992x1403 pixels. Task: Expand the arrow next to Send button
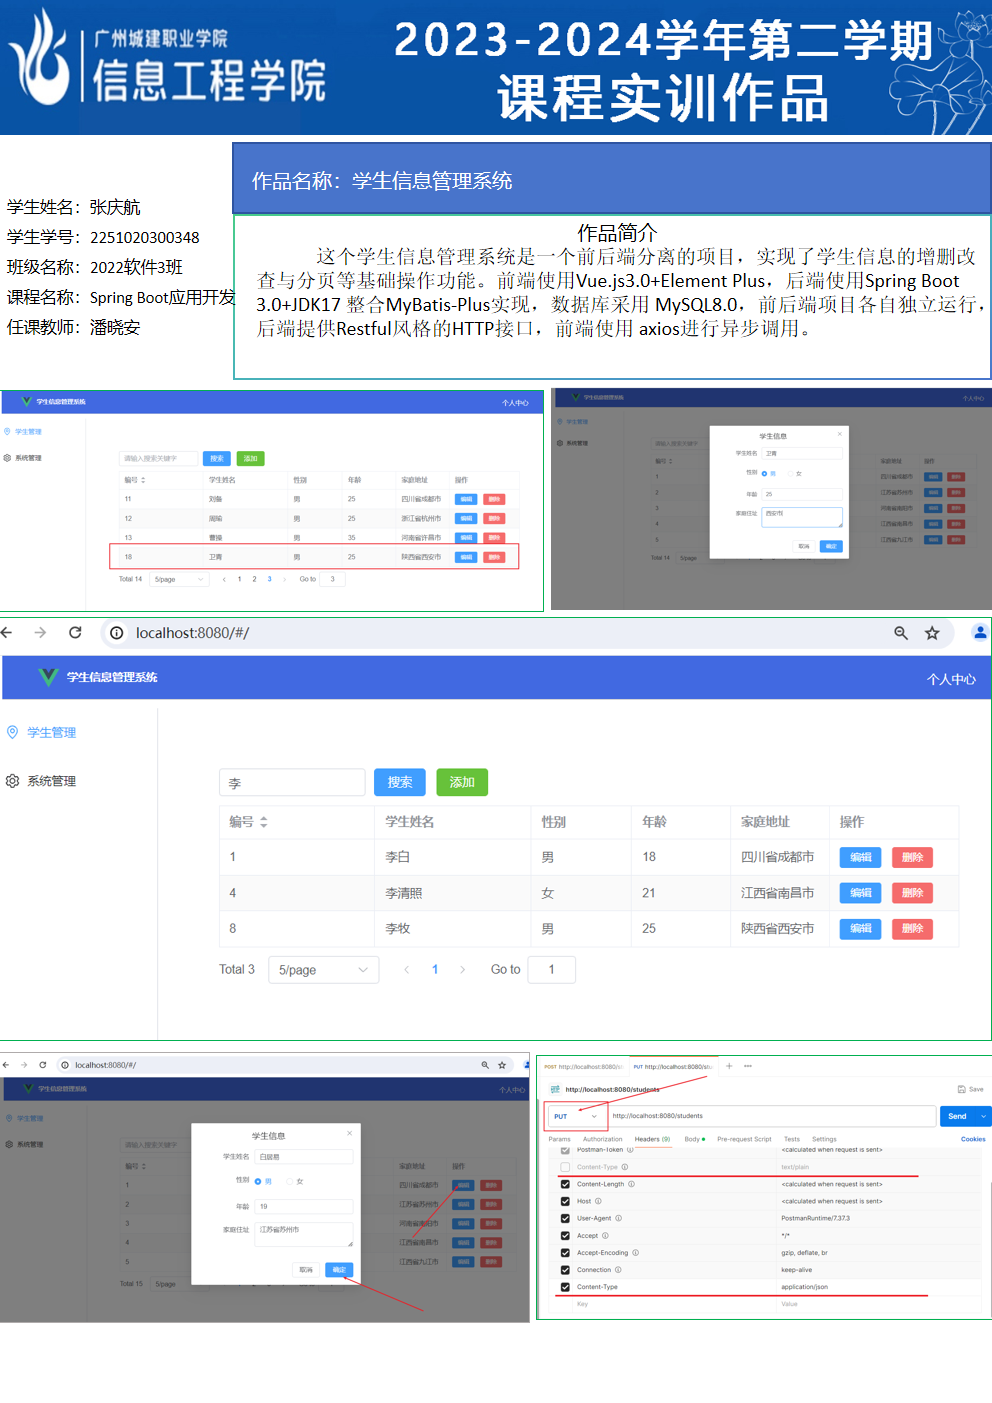983,1116
